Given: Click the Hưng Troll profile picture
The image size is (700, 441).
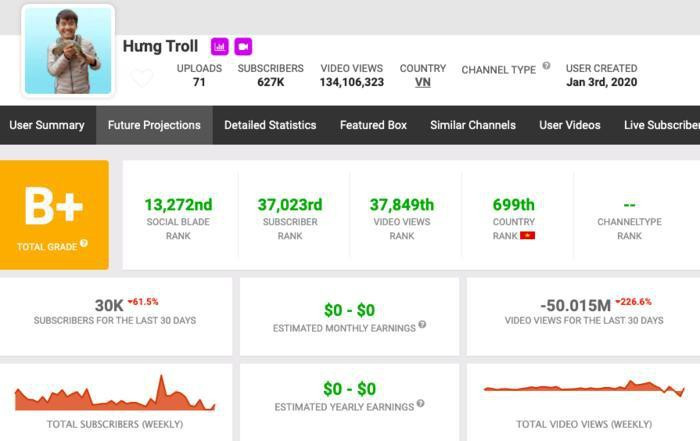Looking at the screenshot, I should 68,51.
